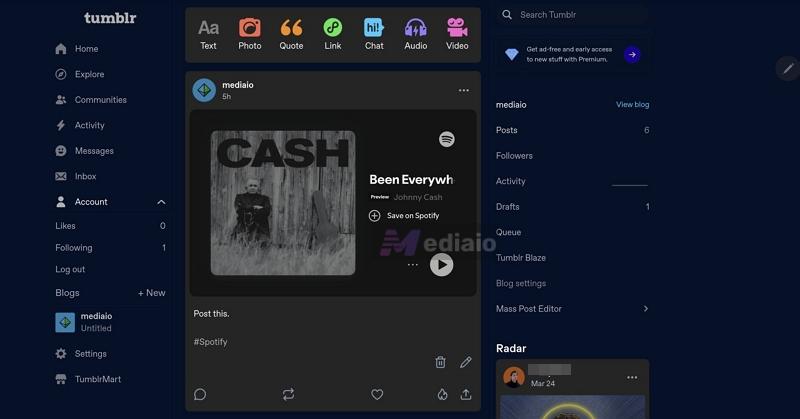Image resolution: width=800 pixels, height=419 pixels.
Task: Click + New blog button
Action: pyautogui.click(x=152, y=293)
